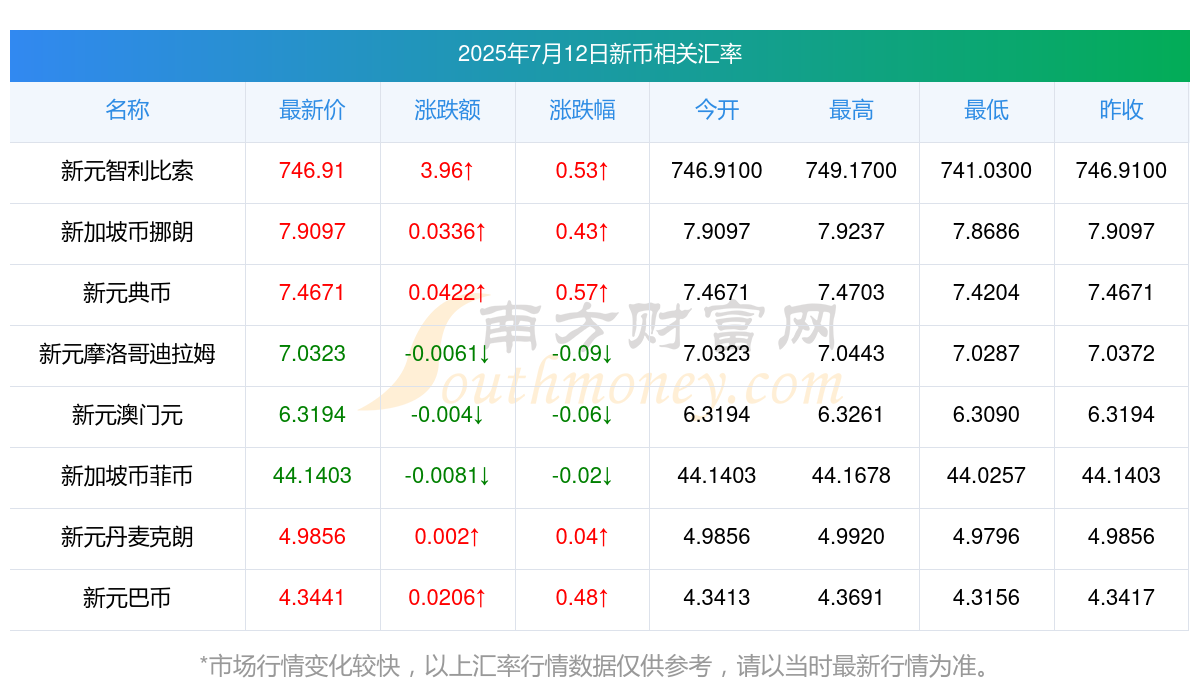Select the previous close 7.0372

[1121, 354]
